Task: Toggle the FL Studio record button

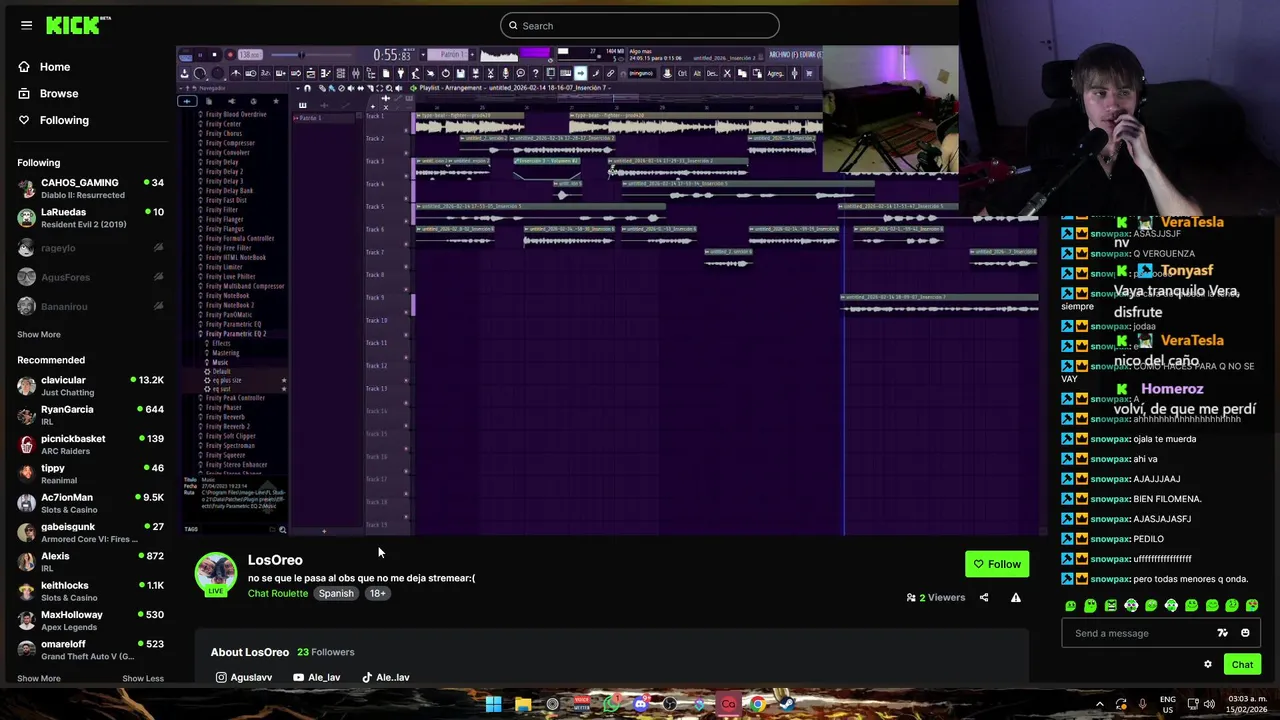Action: [230, 54]
